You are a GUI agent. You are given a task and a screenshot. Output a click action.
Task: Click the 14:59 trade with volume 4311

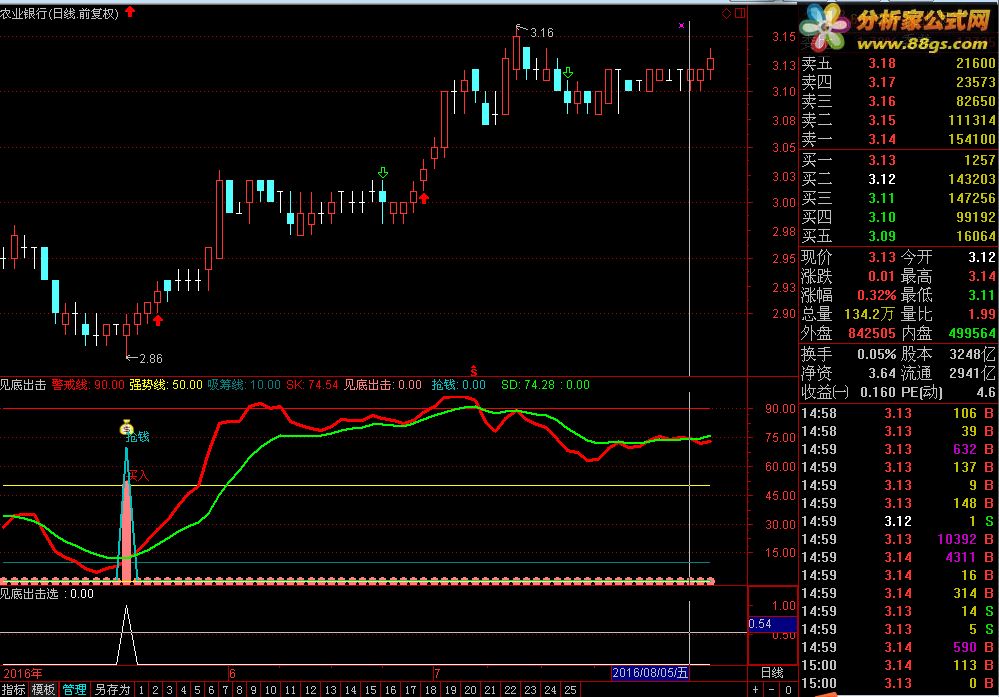(898, 557)
